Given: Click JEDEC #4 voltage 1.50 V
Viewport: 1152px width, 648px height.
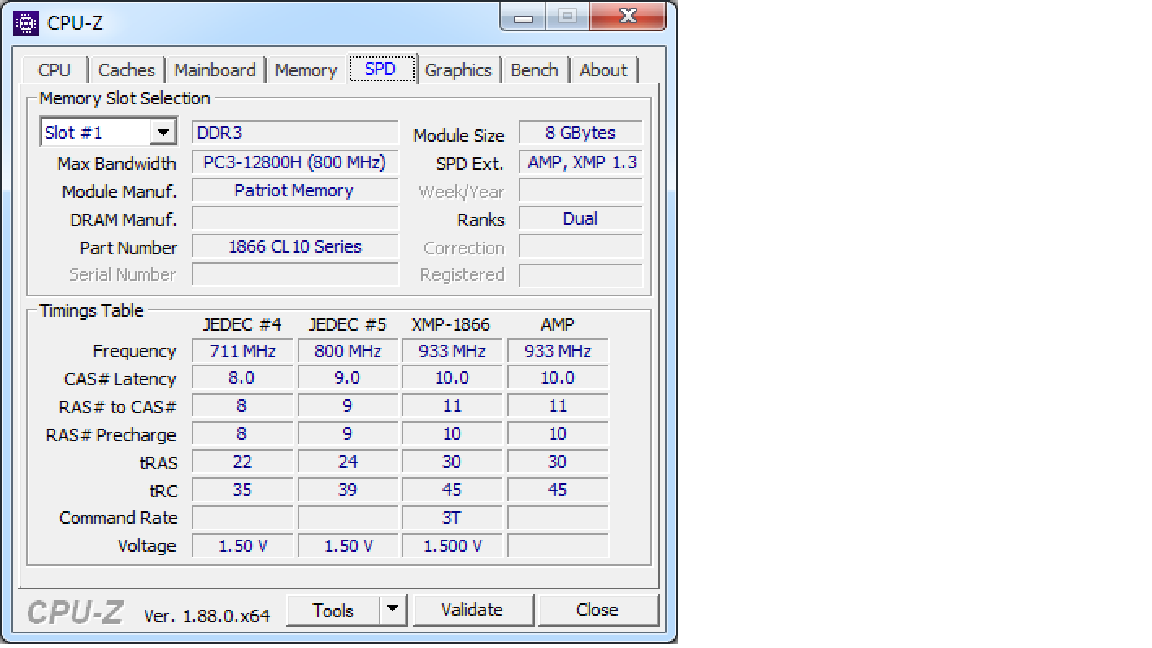Looking at the screenshot, I should point(242,546).
